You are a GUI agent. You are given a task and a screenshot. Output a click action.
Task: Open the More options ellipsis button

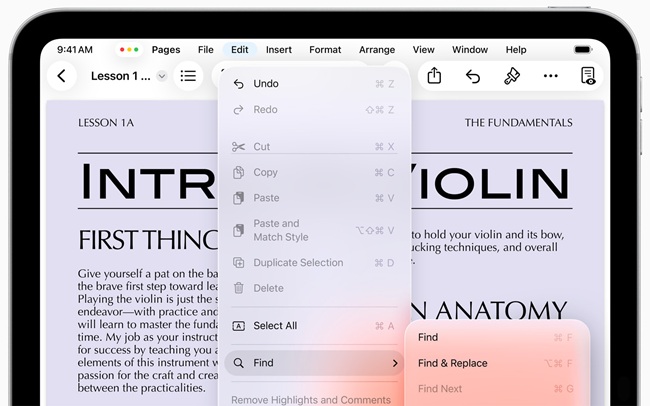point(551,76)
